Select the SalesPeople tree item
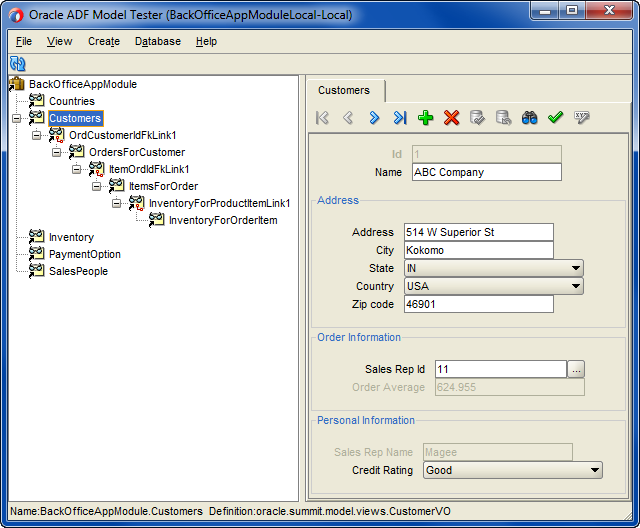Viewport: 640px width, 528px height. [78, 271]
